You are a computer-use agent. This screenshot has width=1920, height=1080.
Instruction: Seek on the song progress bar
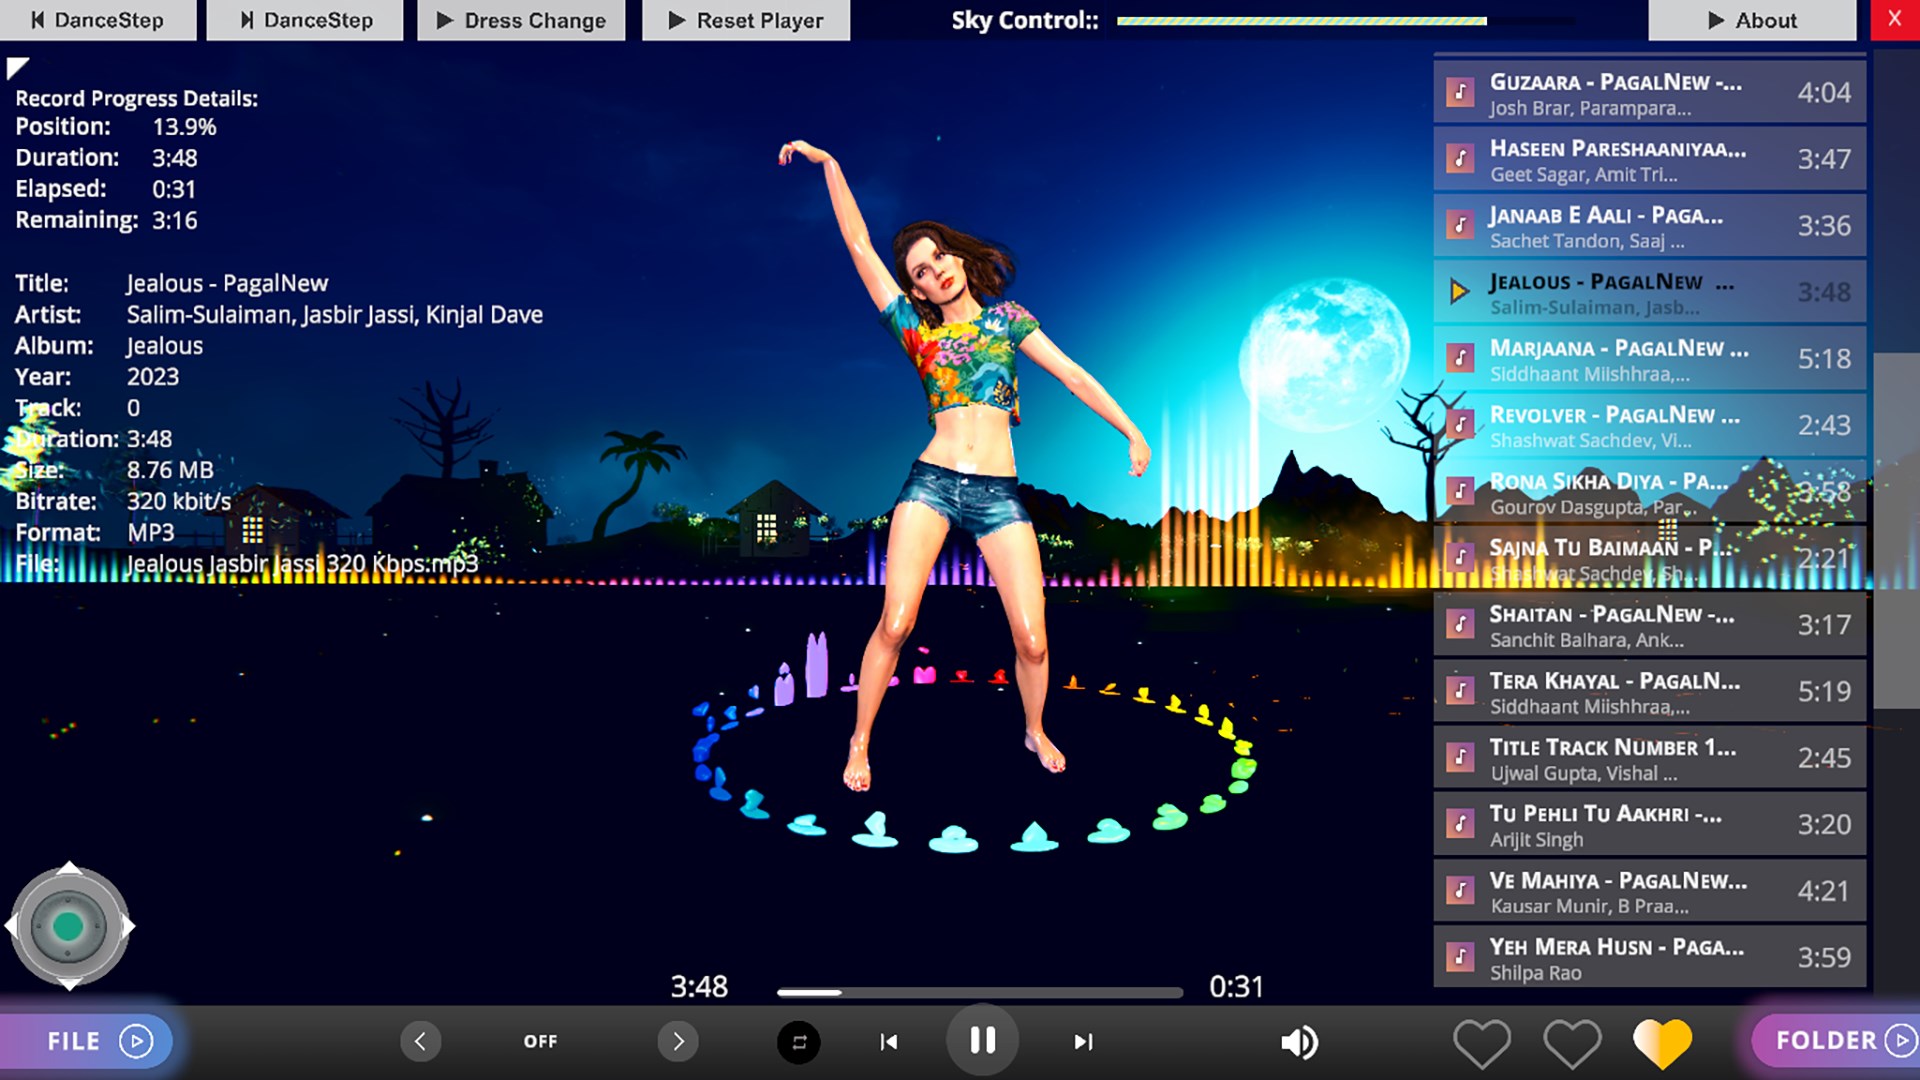pos(979,992)
